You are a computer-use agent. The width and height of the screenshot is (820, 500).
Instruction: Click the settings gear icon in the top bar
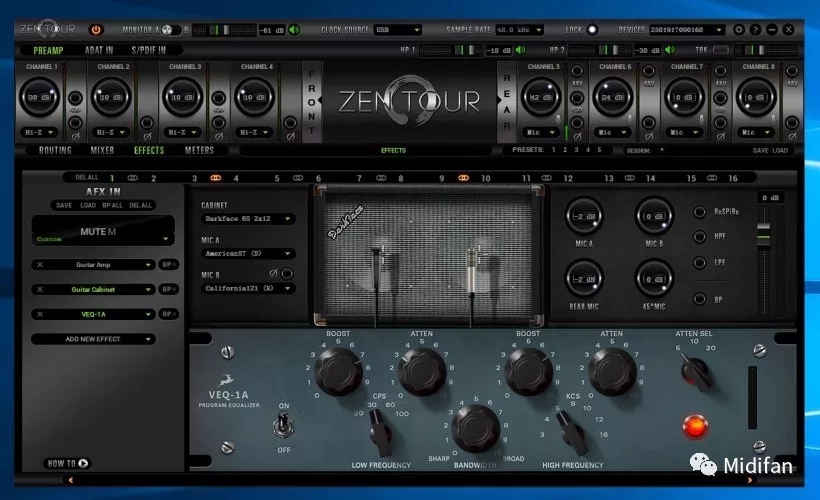click(x=739, y=30)
